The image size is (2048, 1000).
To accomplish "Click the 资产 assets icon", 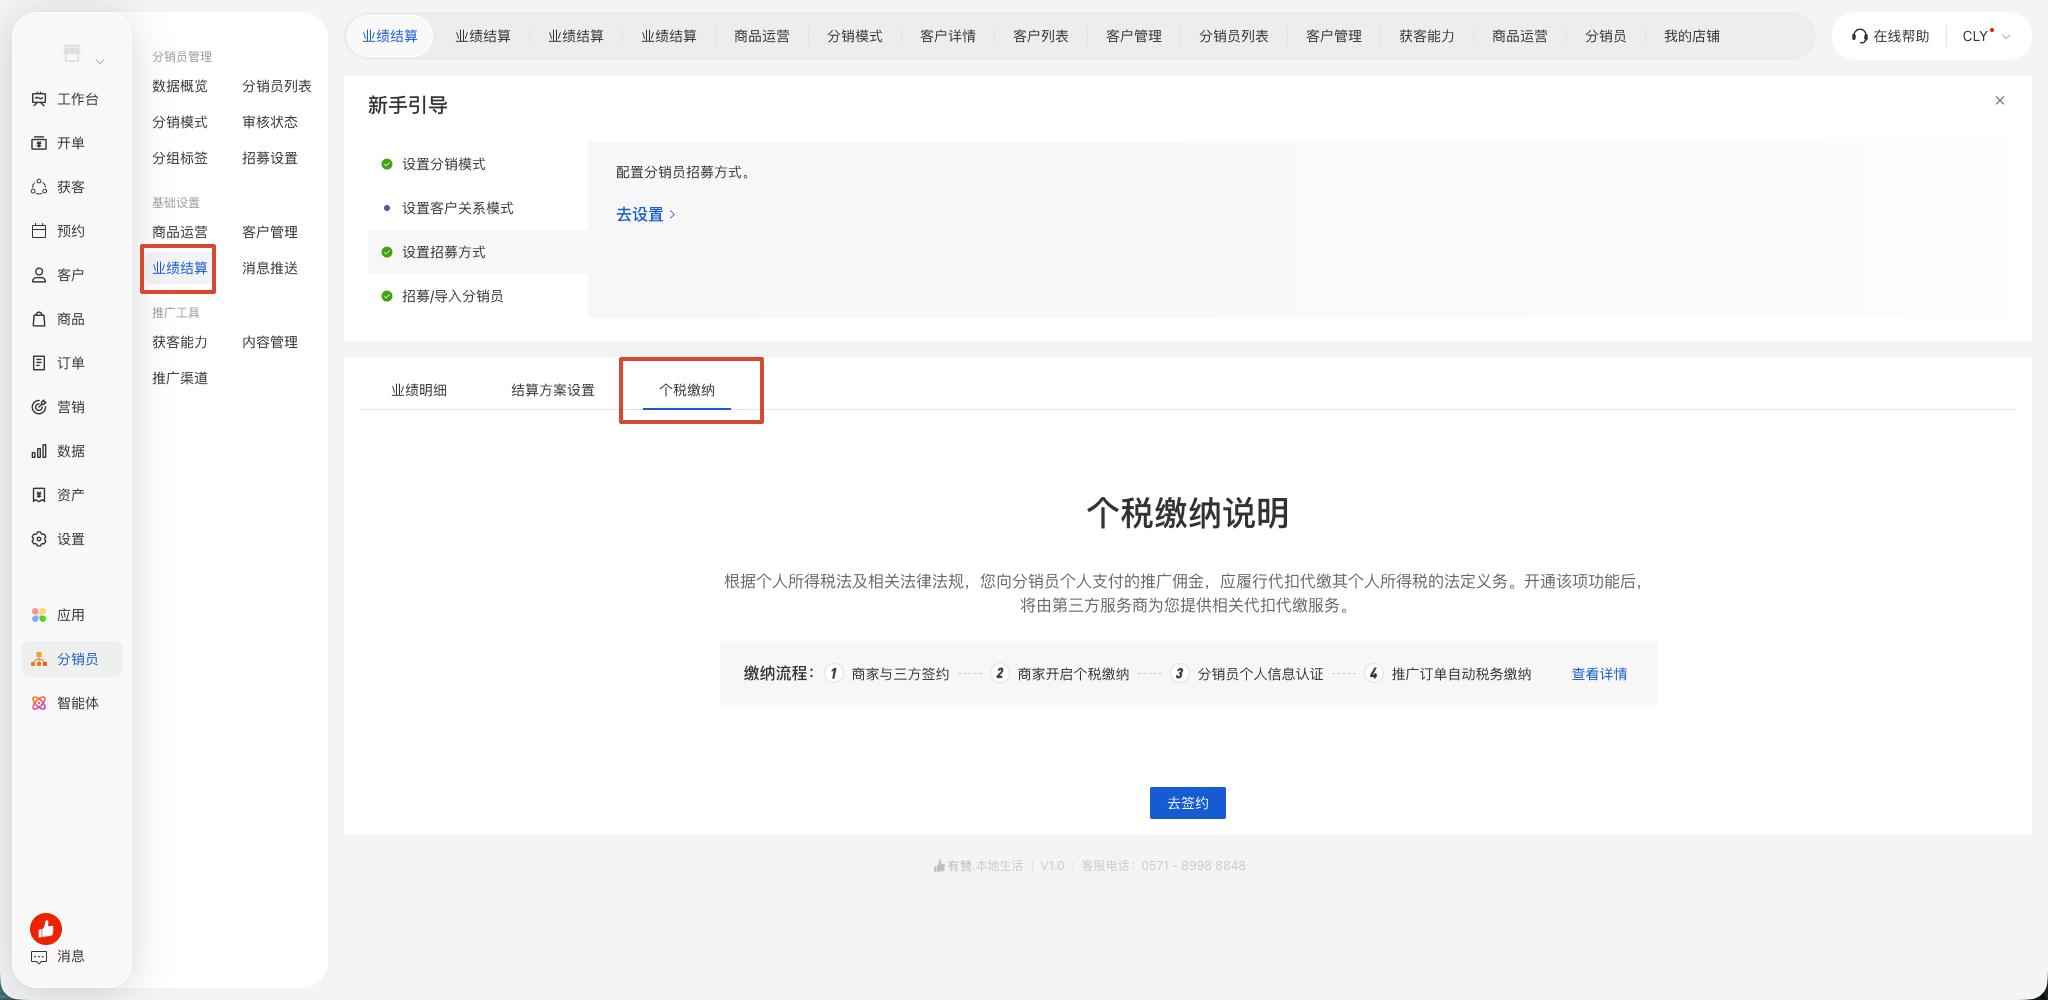I will (39, 495).
